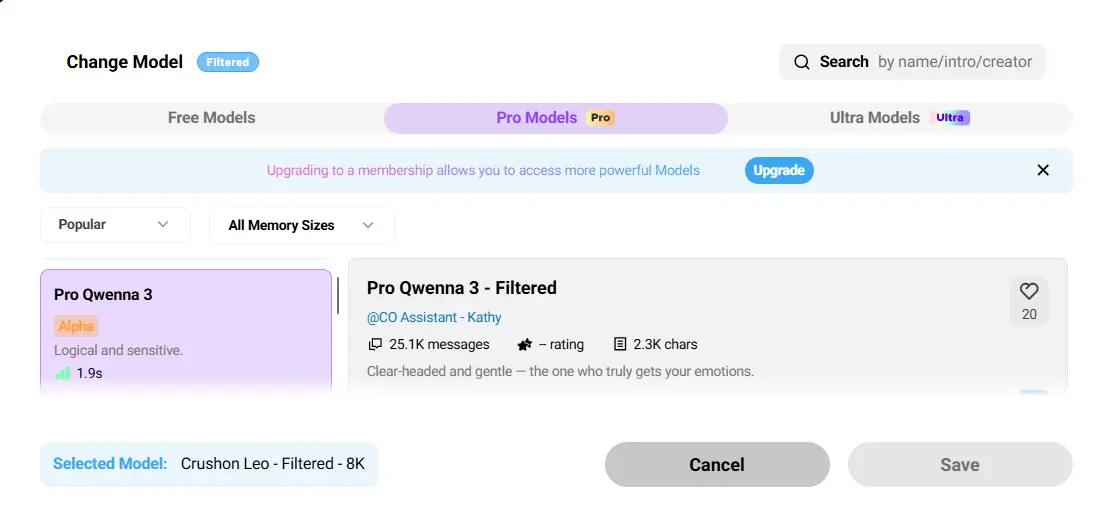Click the green latency bars icon
1106x521 pixels.
coord(63,373)
